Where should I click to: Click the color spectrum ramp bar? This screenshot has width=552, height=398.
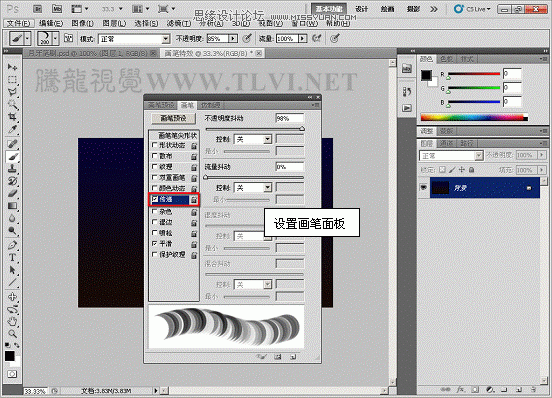[474, 117]
